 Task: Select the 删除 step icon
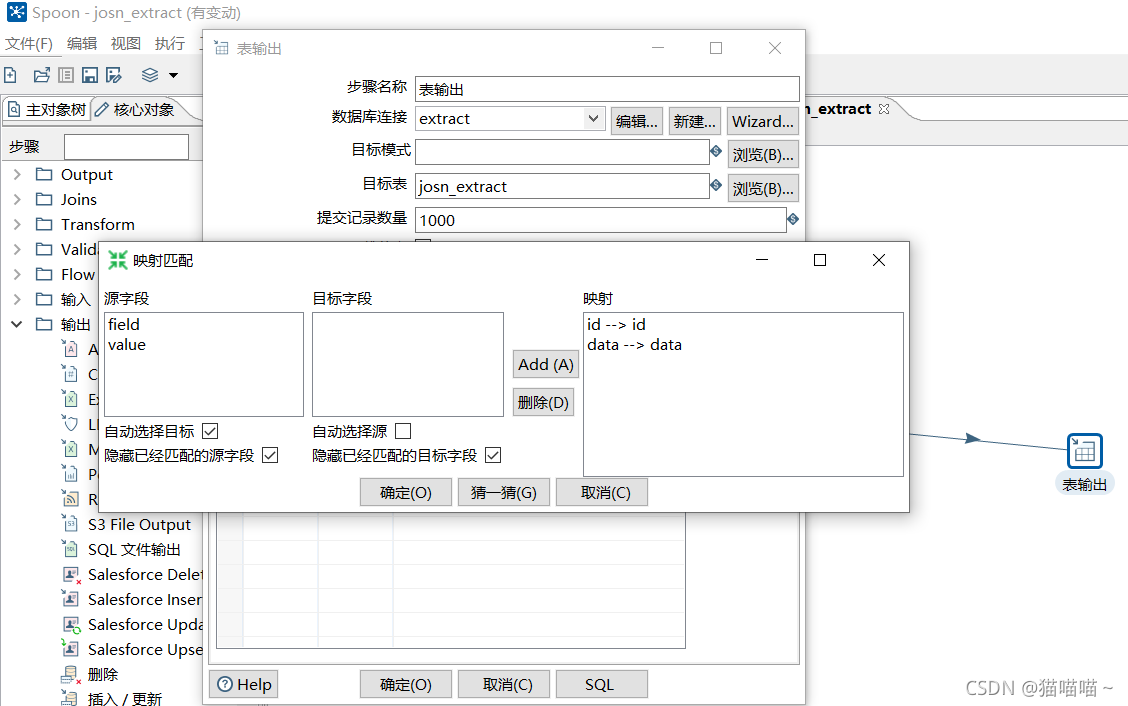70,674
